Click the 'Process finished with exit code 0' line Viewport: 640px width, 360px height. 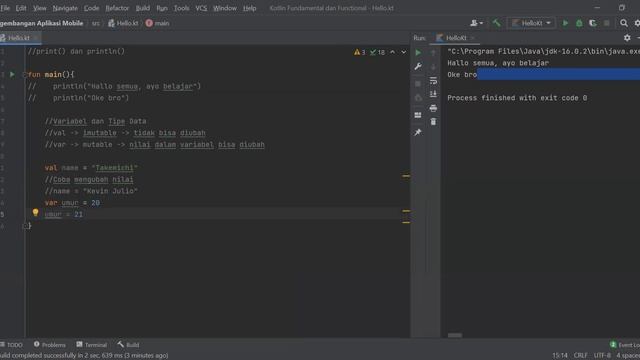pos(517,98)
